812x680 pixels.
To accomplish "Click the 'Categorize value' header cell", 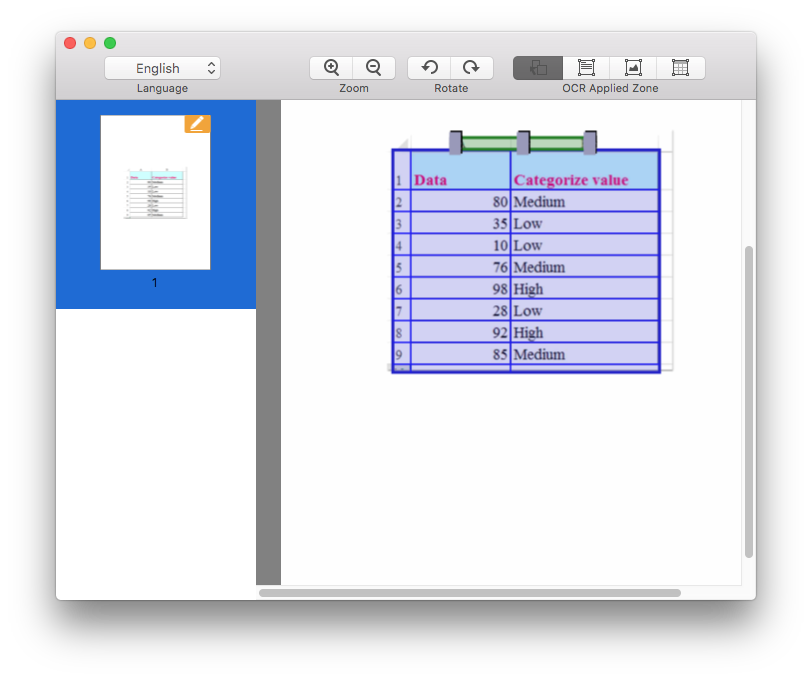I will click(584, 180).
